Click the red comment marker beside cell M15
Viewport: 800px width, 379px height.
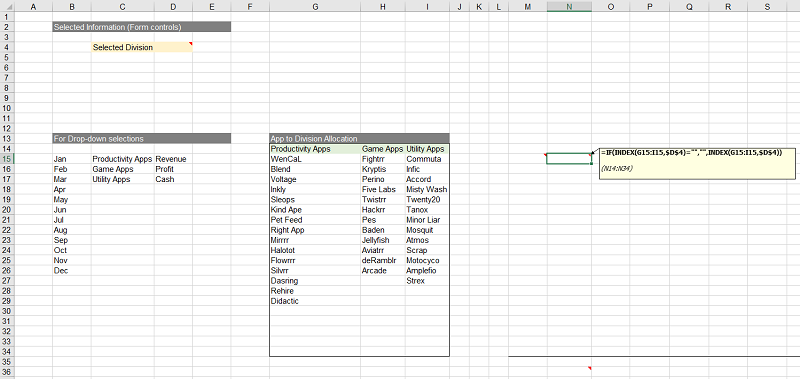point(545,155)
